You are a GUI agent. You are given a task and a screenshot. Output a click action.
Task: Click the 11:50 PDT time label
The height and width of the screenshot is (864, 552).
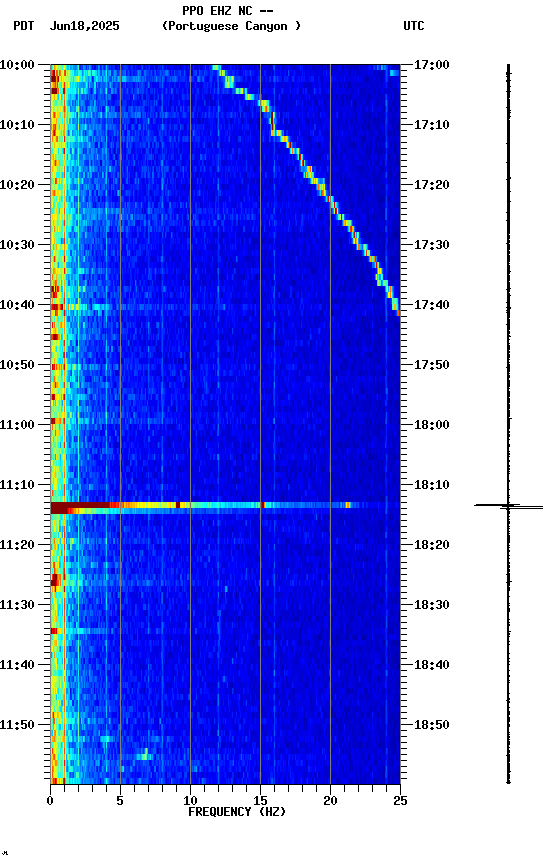[17, 726]
